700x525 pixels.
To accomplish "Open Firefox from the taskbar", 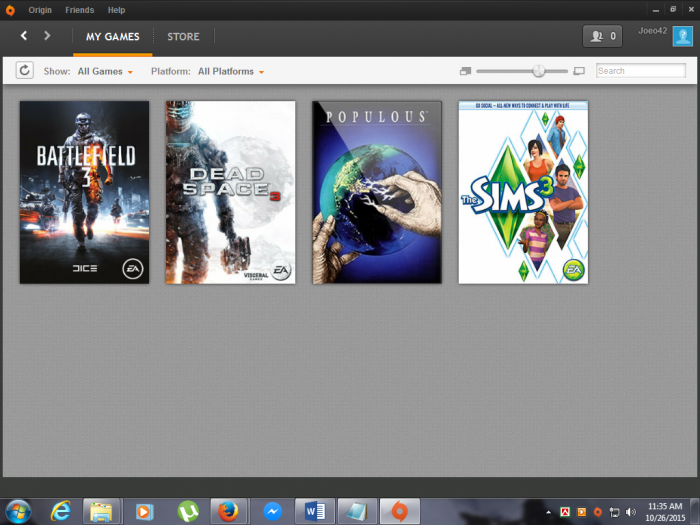I will click(229, 512).
